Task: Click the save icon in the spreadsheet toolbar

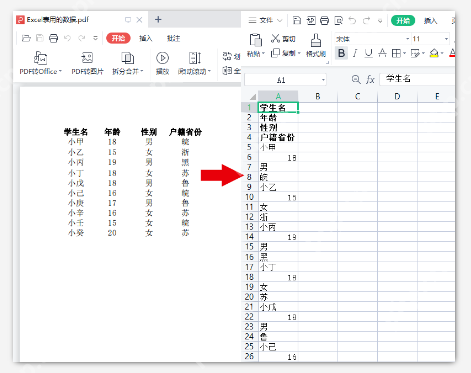Action: tap(297, 21)
